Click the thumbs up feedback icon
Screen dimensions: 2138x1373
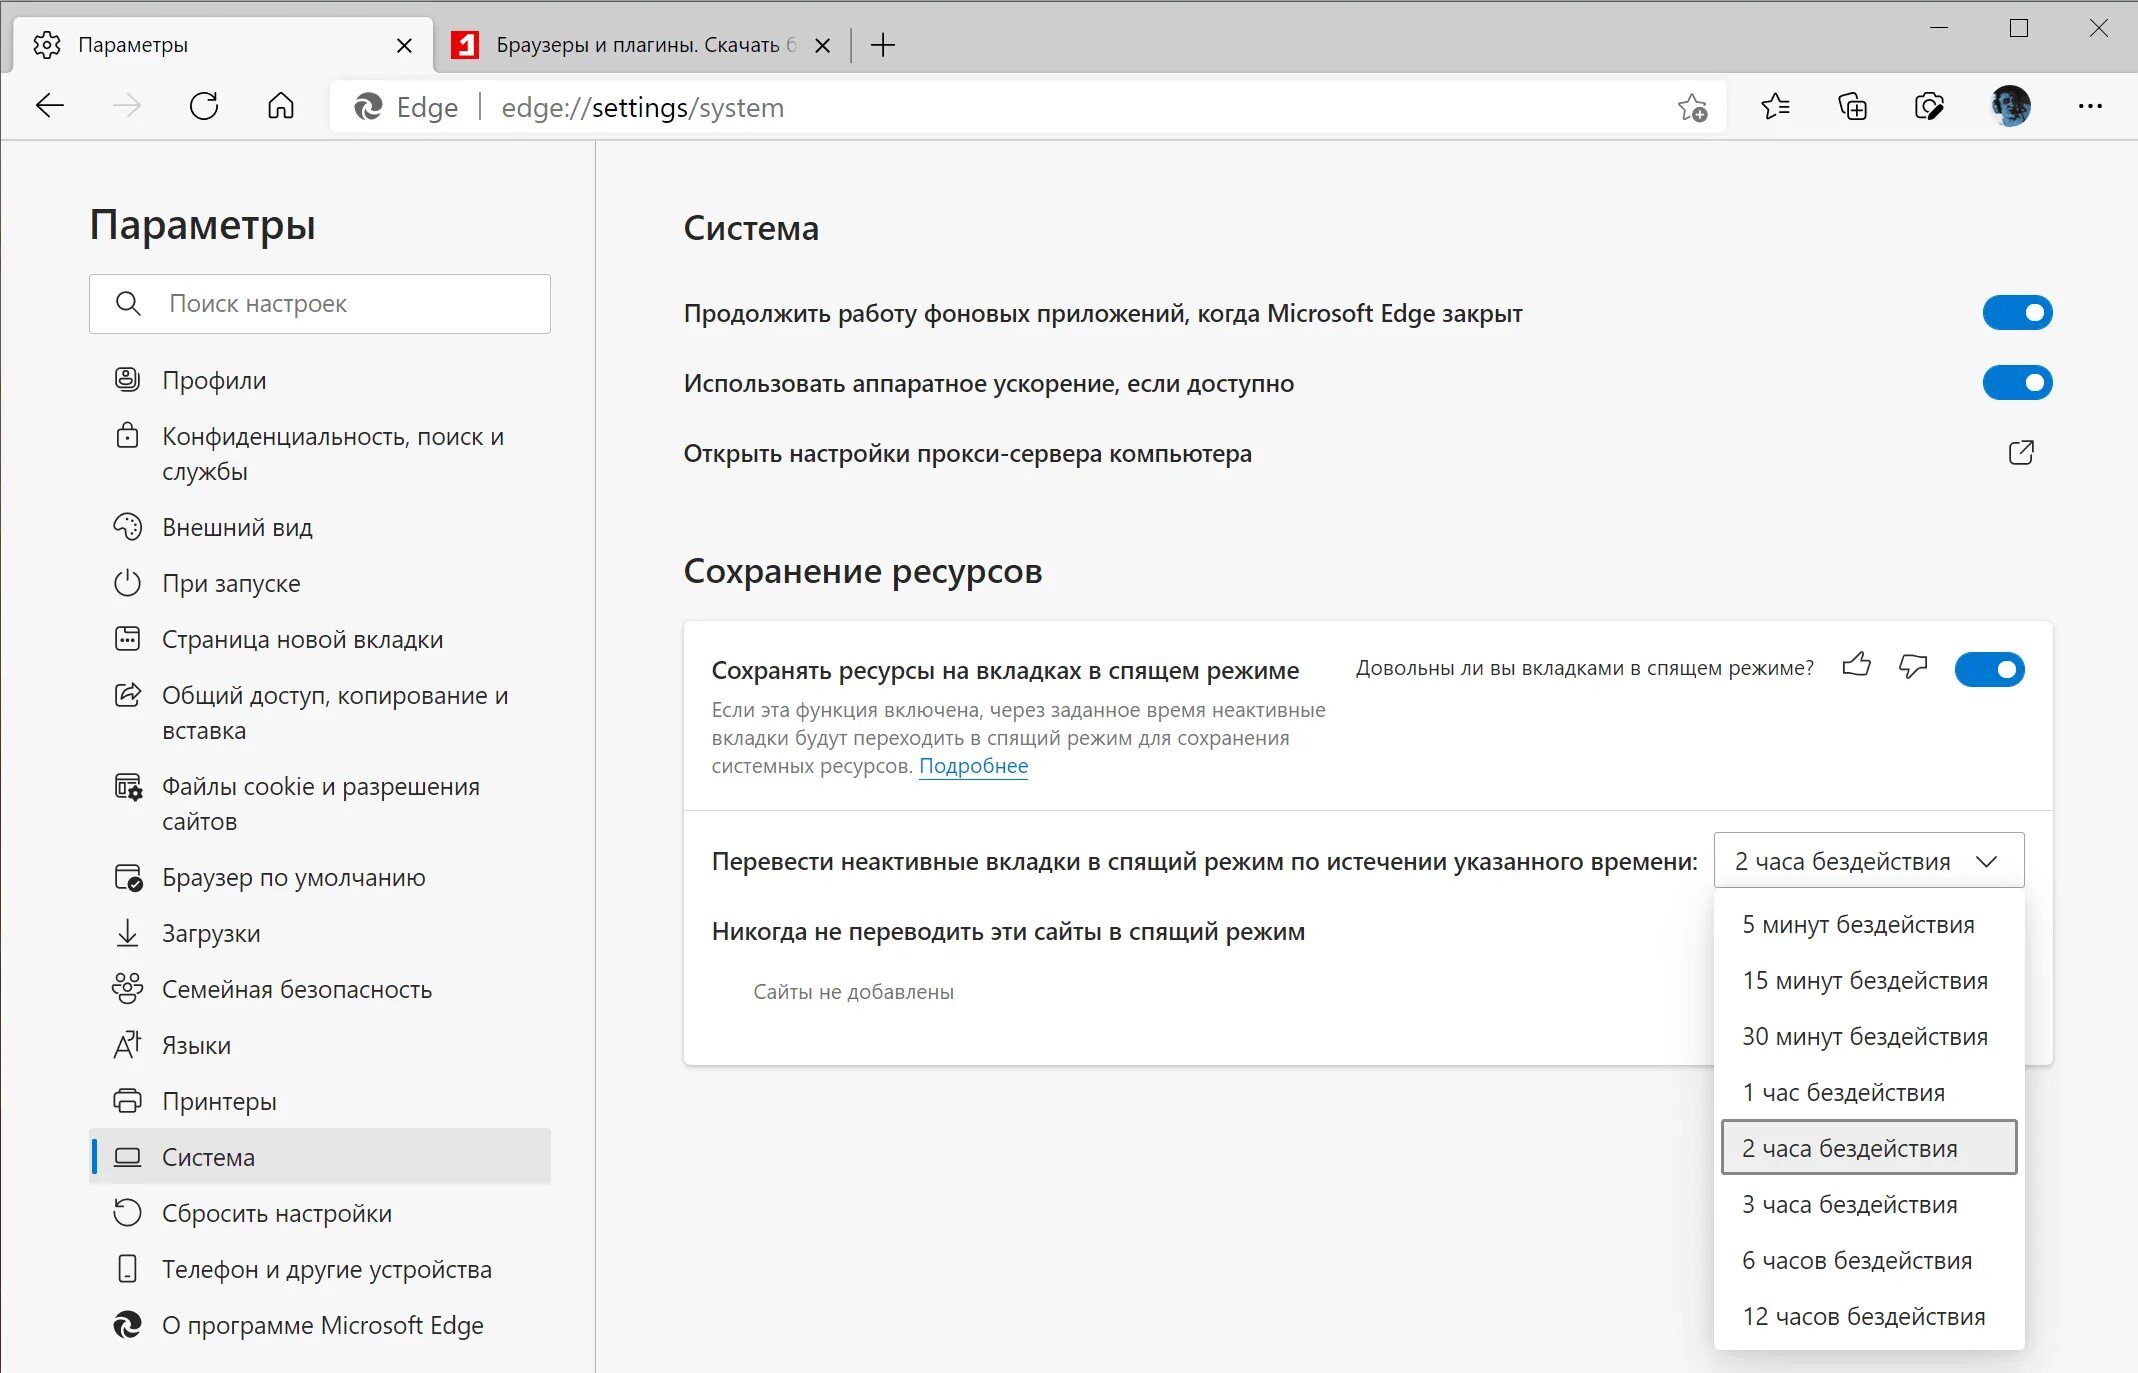[x=1857, y=665]
